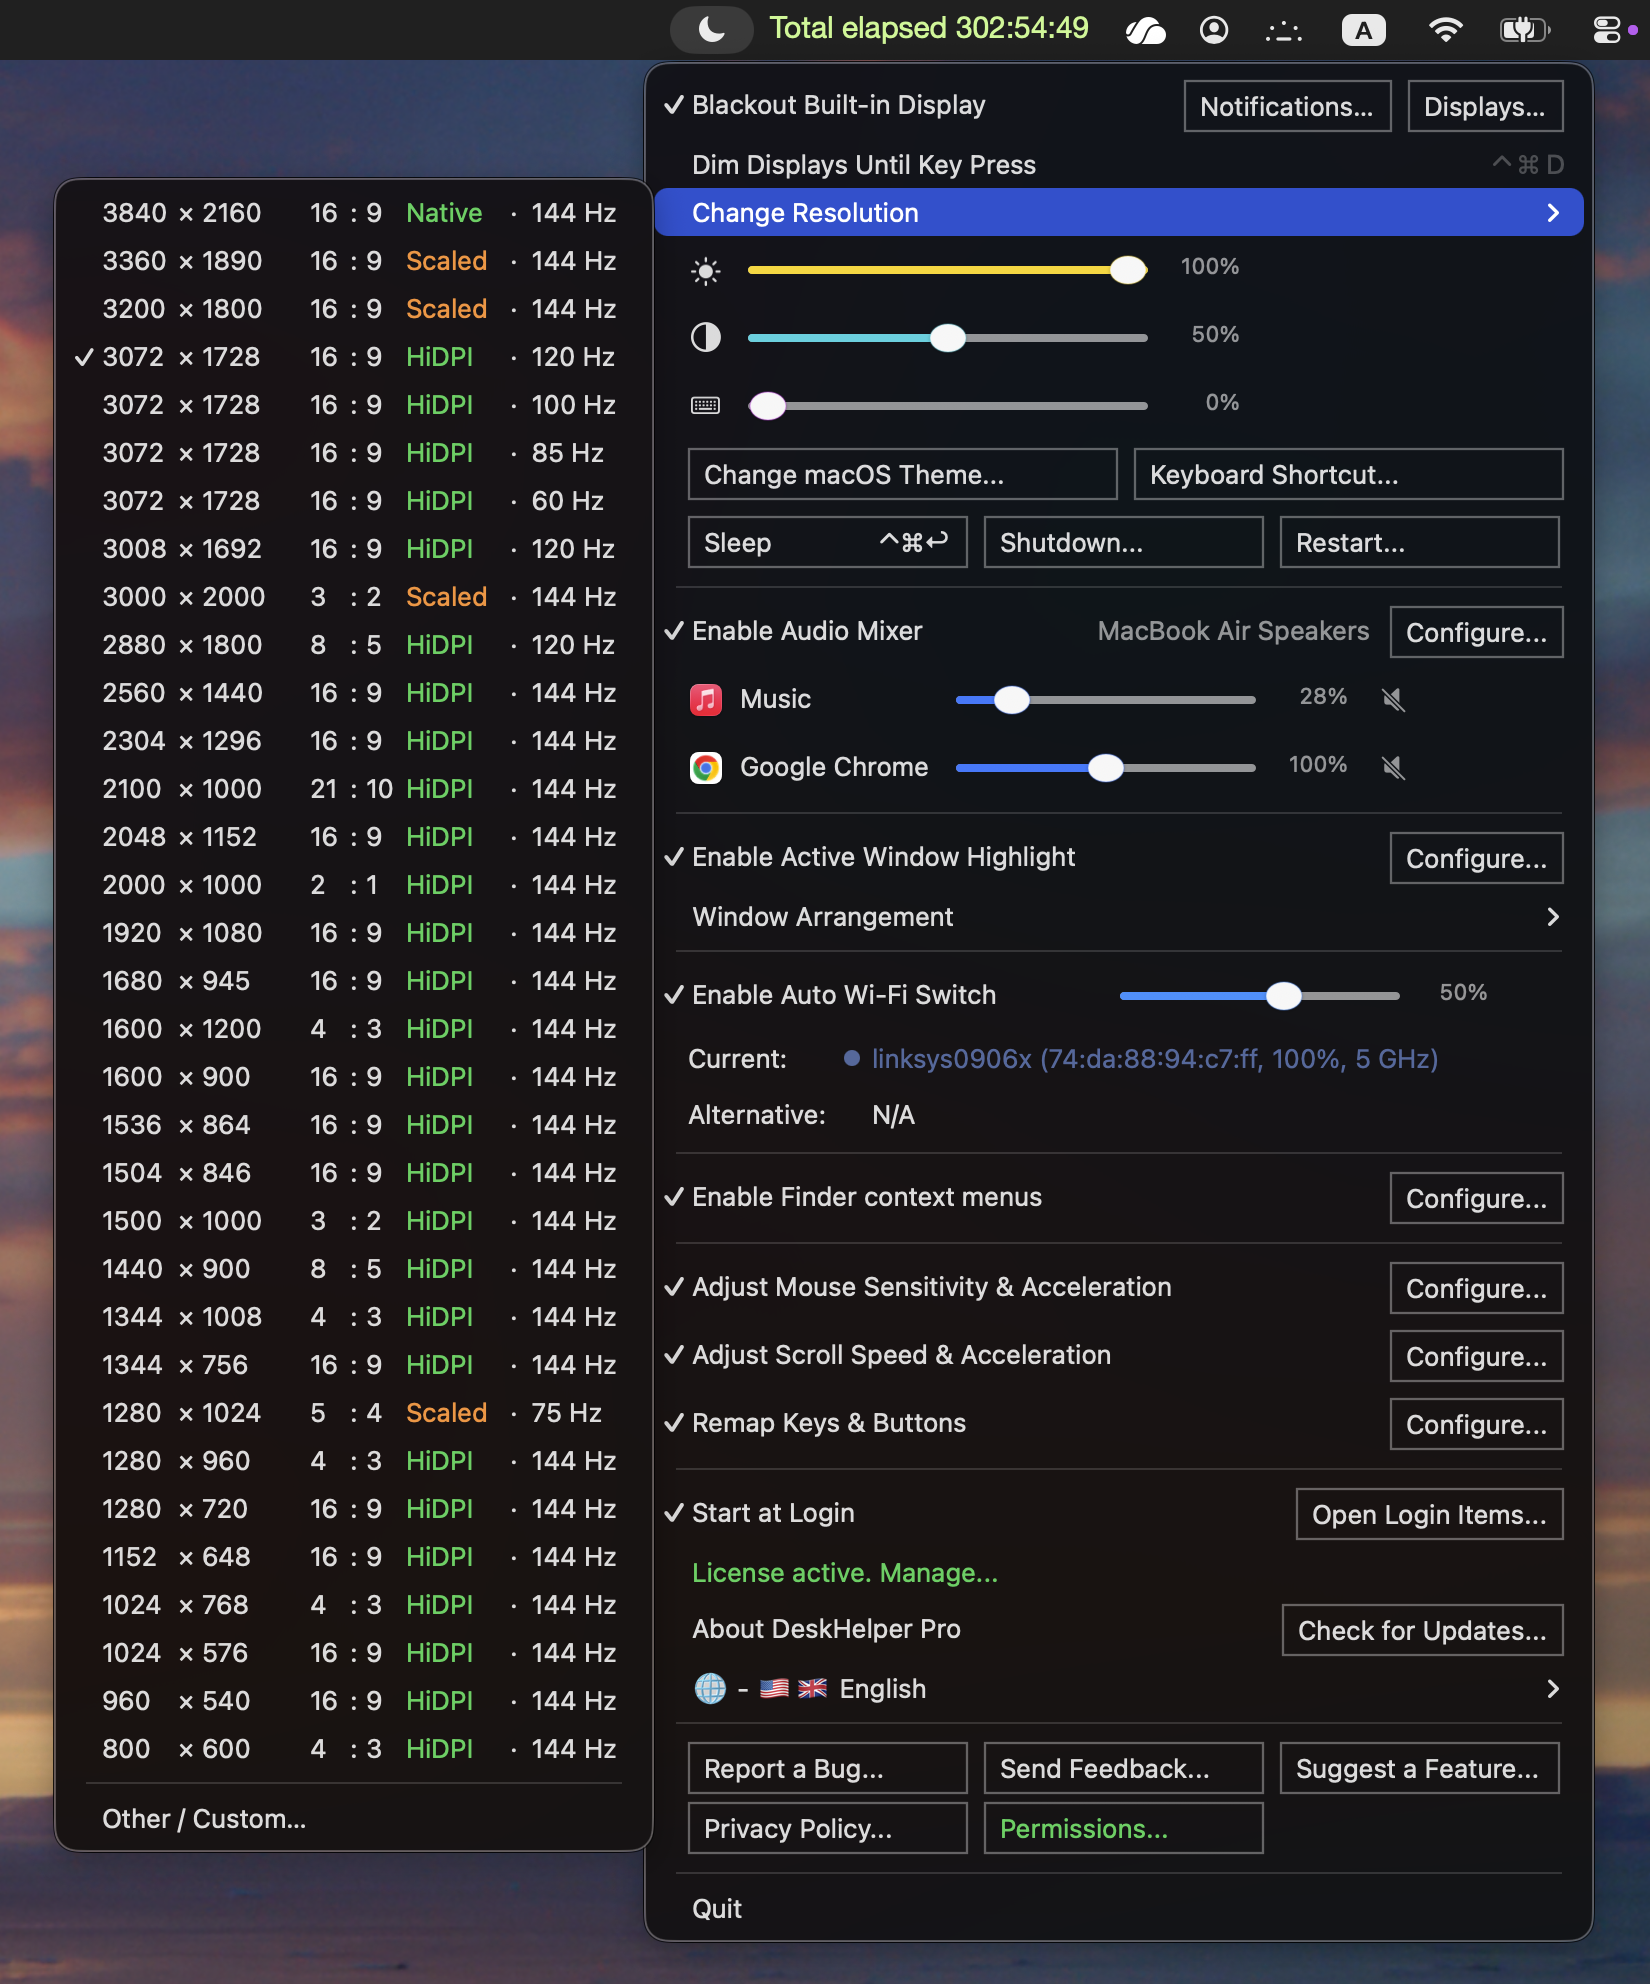Image resolution: width=1650 pixels, height=1984 pixels.
Task: Toggle Adjust Scroll Speed & Acceleration
Action: tap(887, 1355)
